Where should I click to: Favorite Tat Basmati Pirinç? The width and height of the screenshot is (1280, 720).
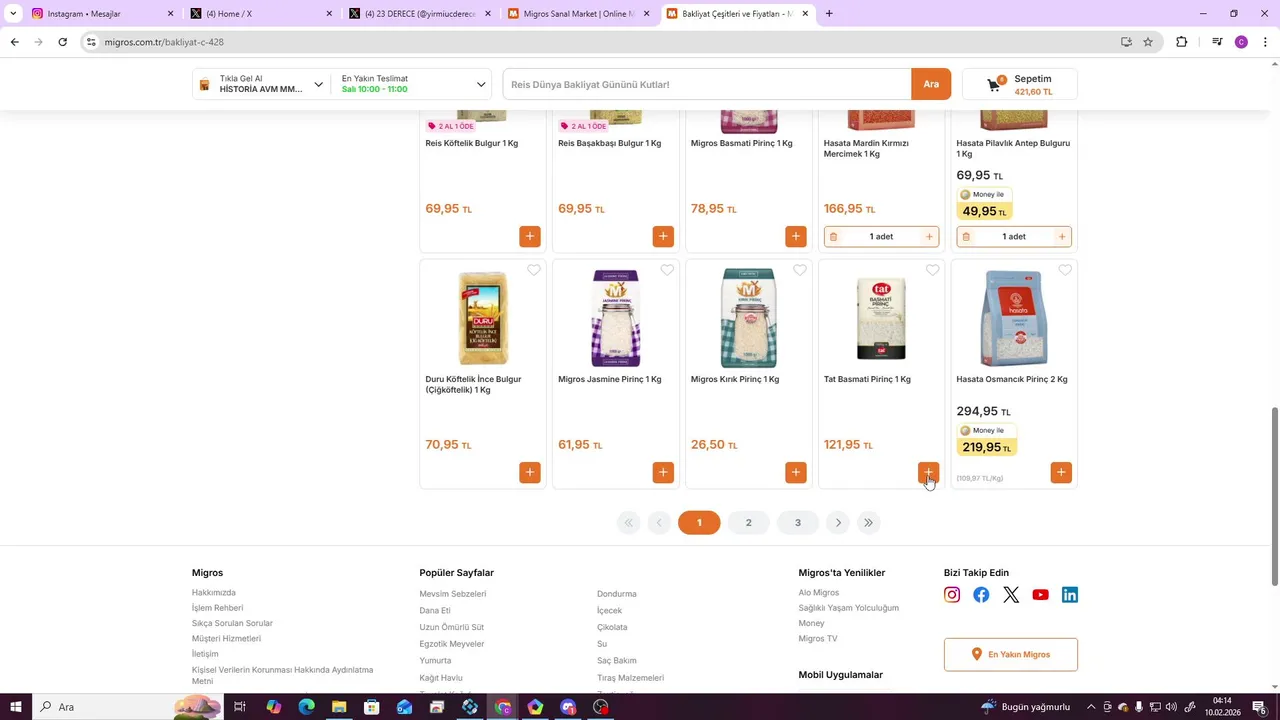click(933, 270)
